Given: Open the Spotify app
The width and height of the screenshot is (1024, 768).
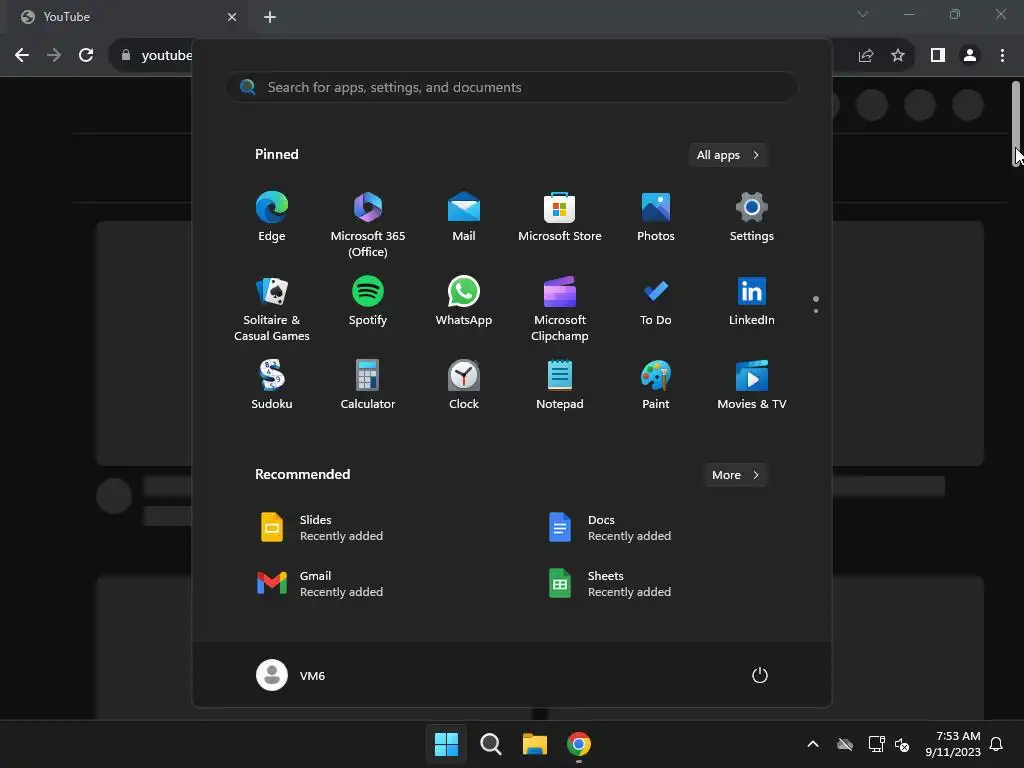Looking at the screenshot, I should coord(368,301).
